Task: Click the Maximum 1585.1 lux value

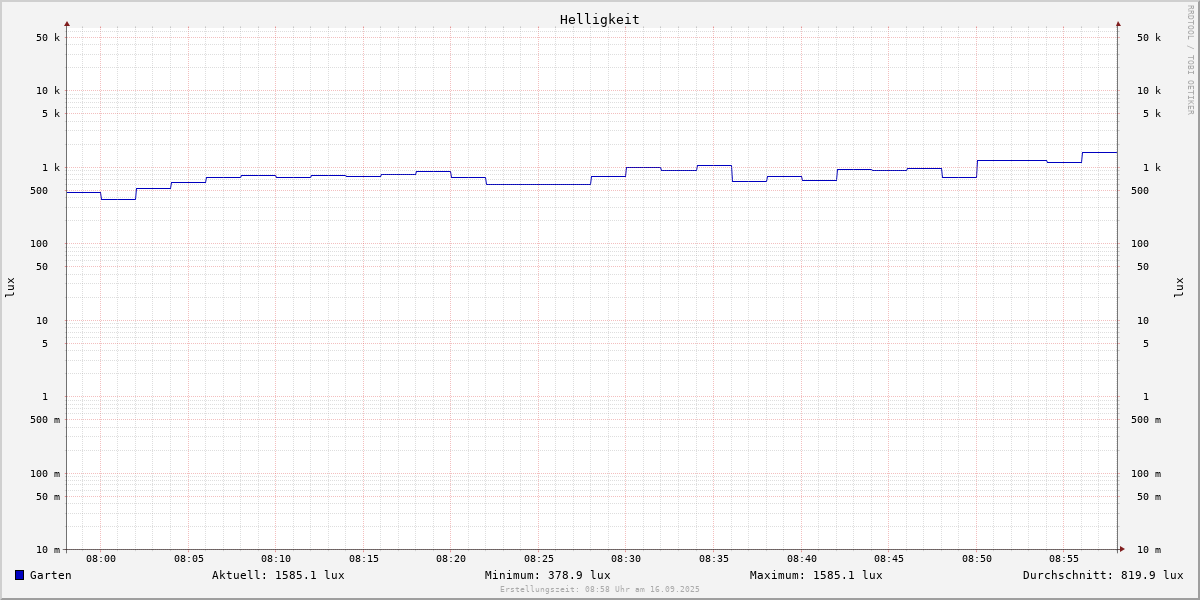Action: click(x=816, y=575)
